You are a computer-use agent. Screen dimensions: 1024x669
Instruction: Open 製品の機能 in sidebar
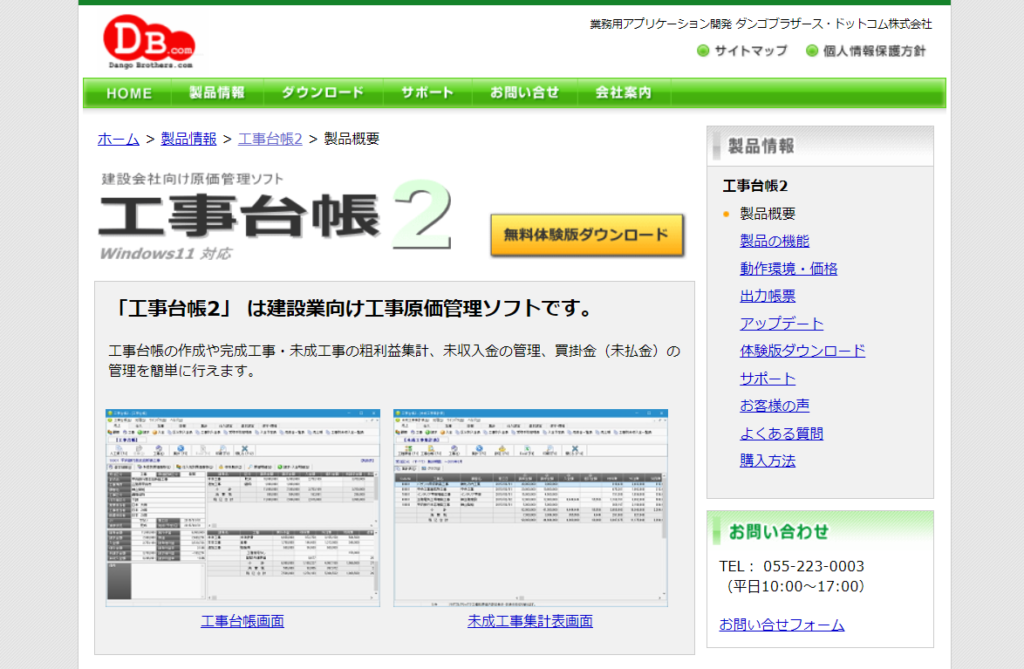point(774,241)
